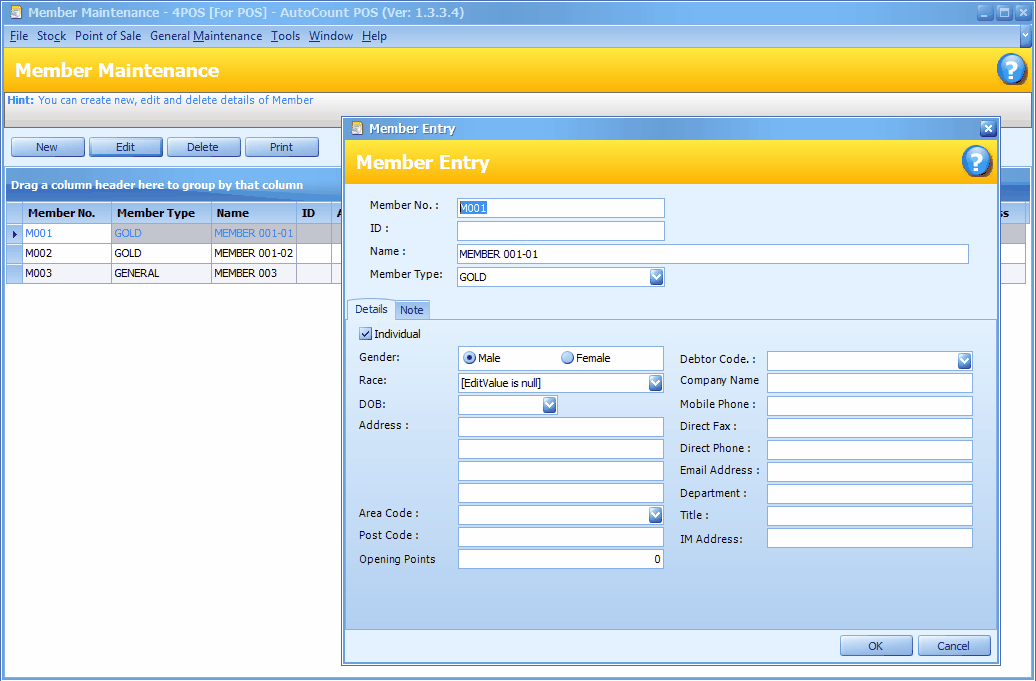Open the Stock menu

[x=52, y=36]
